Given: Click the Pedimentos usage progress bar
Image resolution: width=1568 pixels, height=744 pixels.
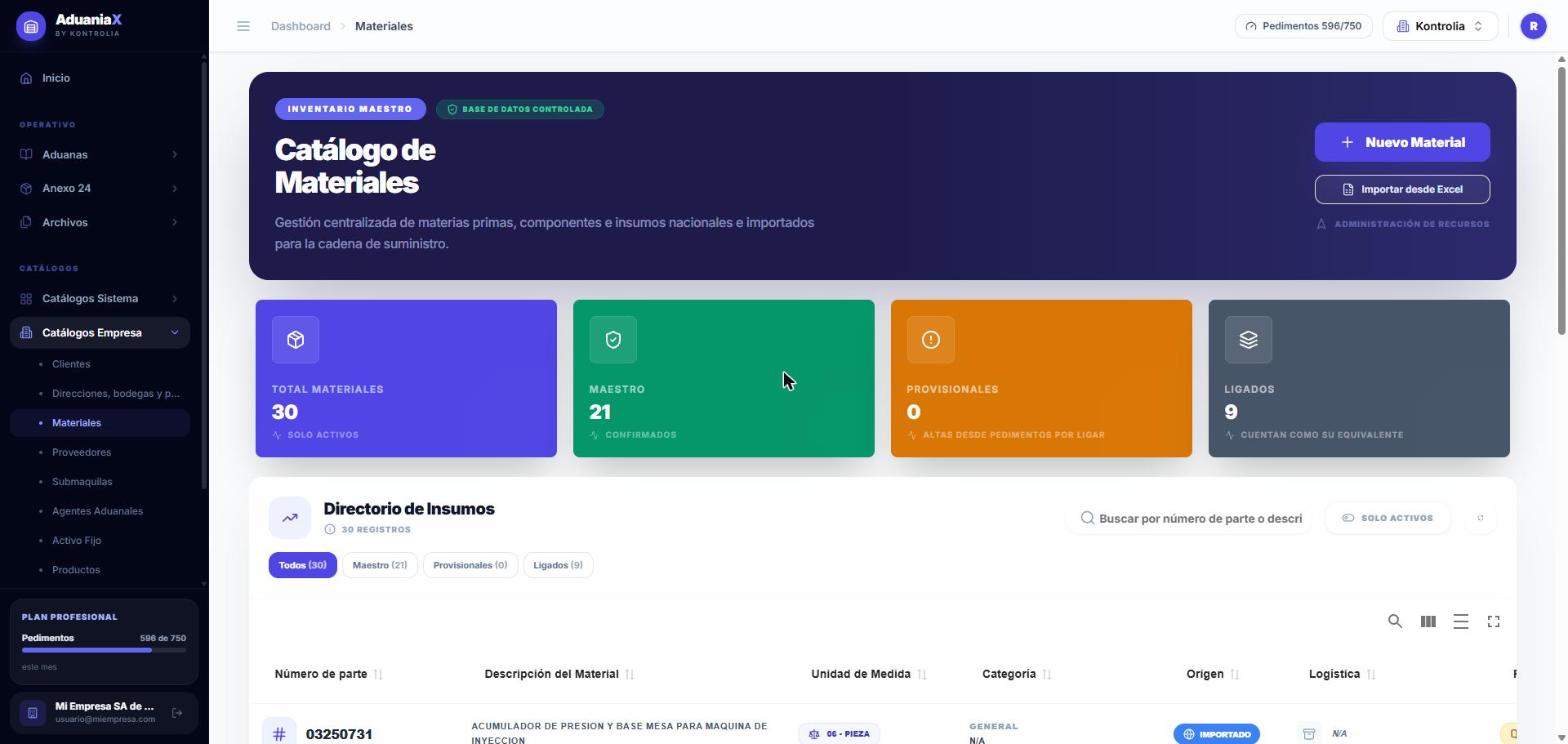Looking at the screenshot, I should click(x=104, y=650).
